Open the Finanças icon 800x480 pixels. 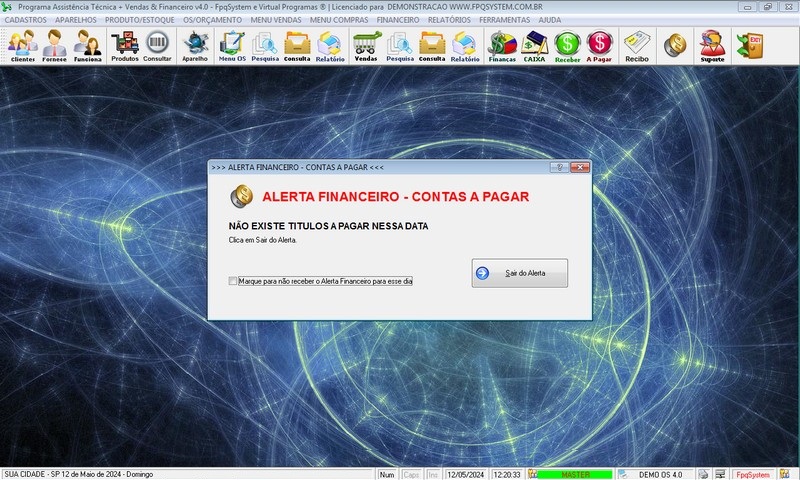click(502, 45)
